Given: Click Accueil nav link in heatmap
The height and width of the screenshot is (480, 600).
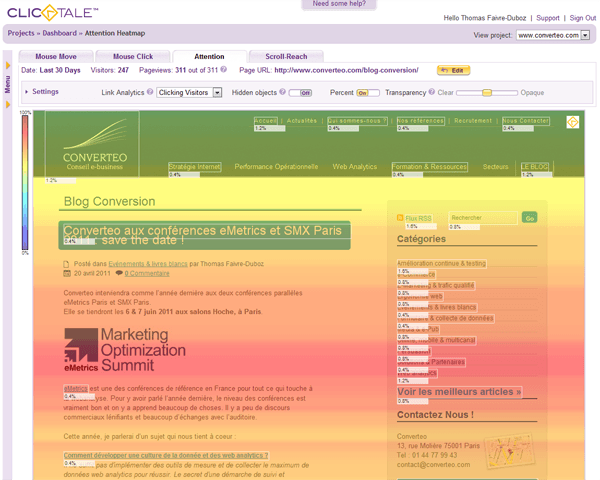Looking at the screenshot, I should click(266, 121).
